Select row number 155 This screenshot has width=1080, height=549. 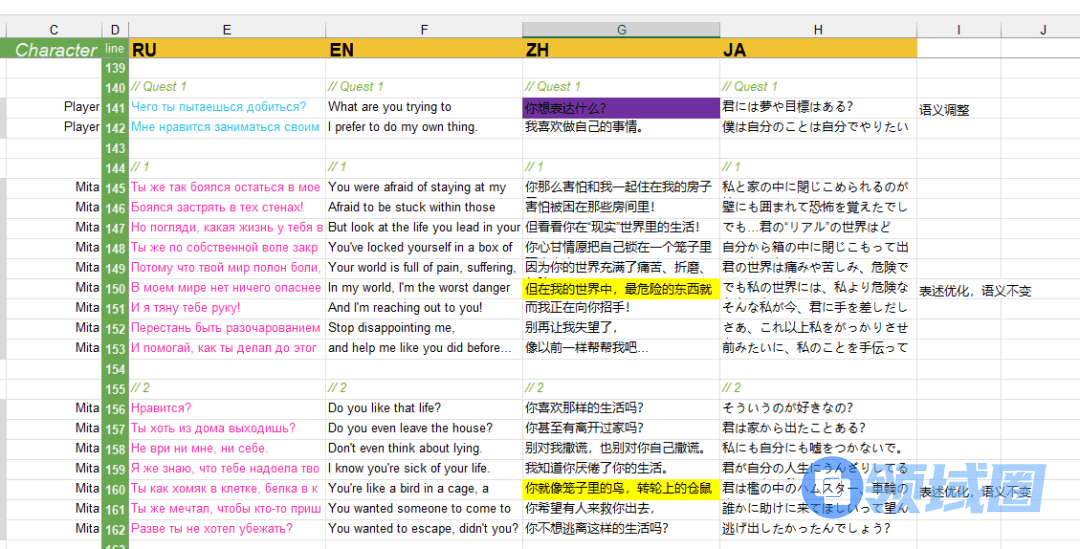(x=115, y=388)
